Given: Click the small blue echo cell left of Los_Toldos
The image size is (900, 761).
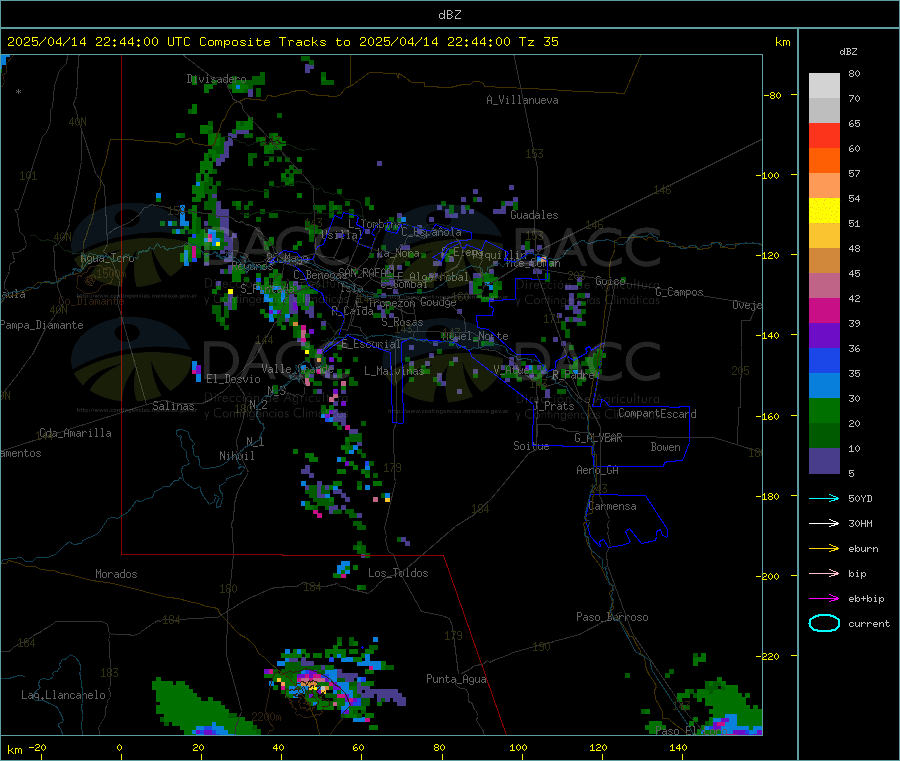Looking at the screenshot, I should (x=343, y=569).
